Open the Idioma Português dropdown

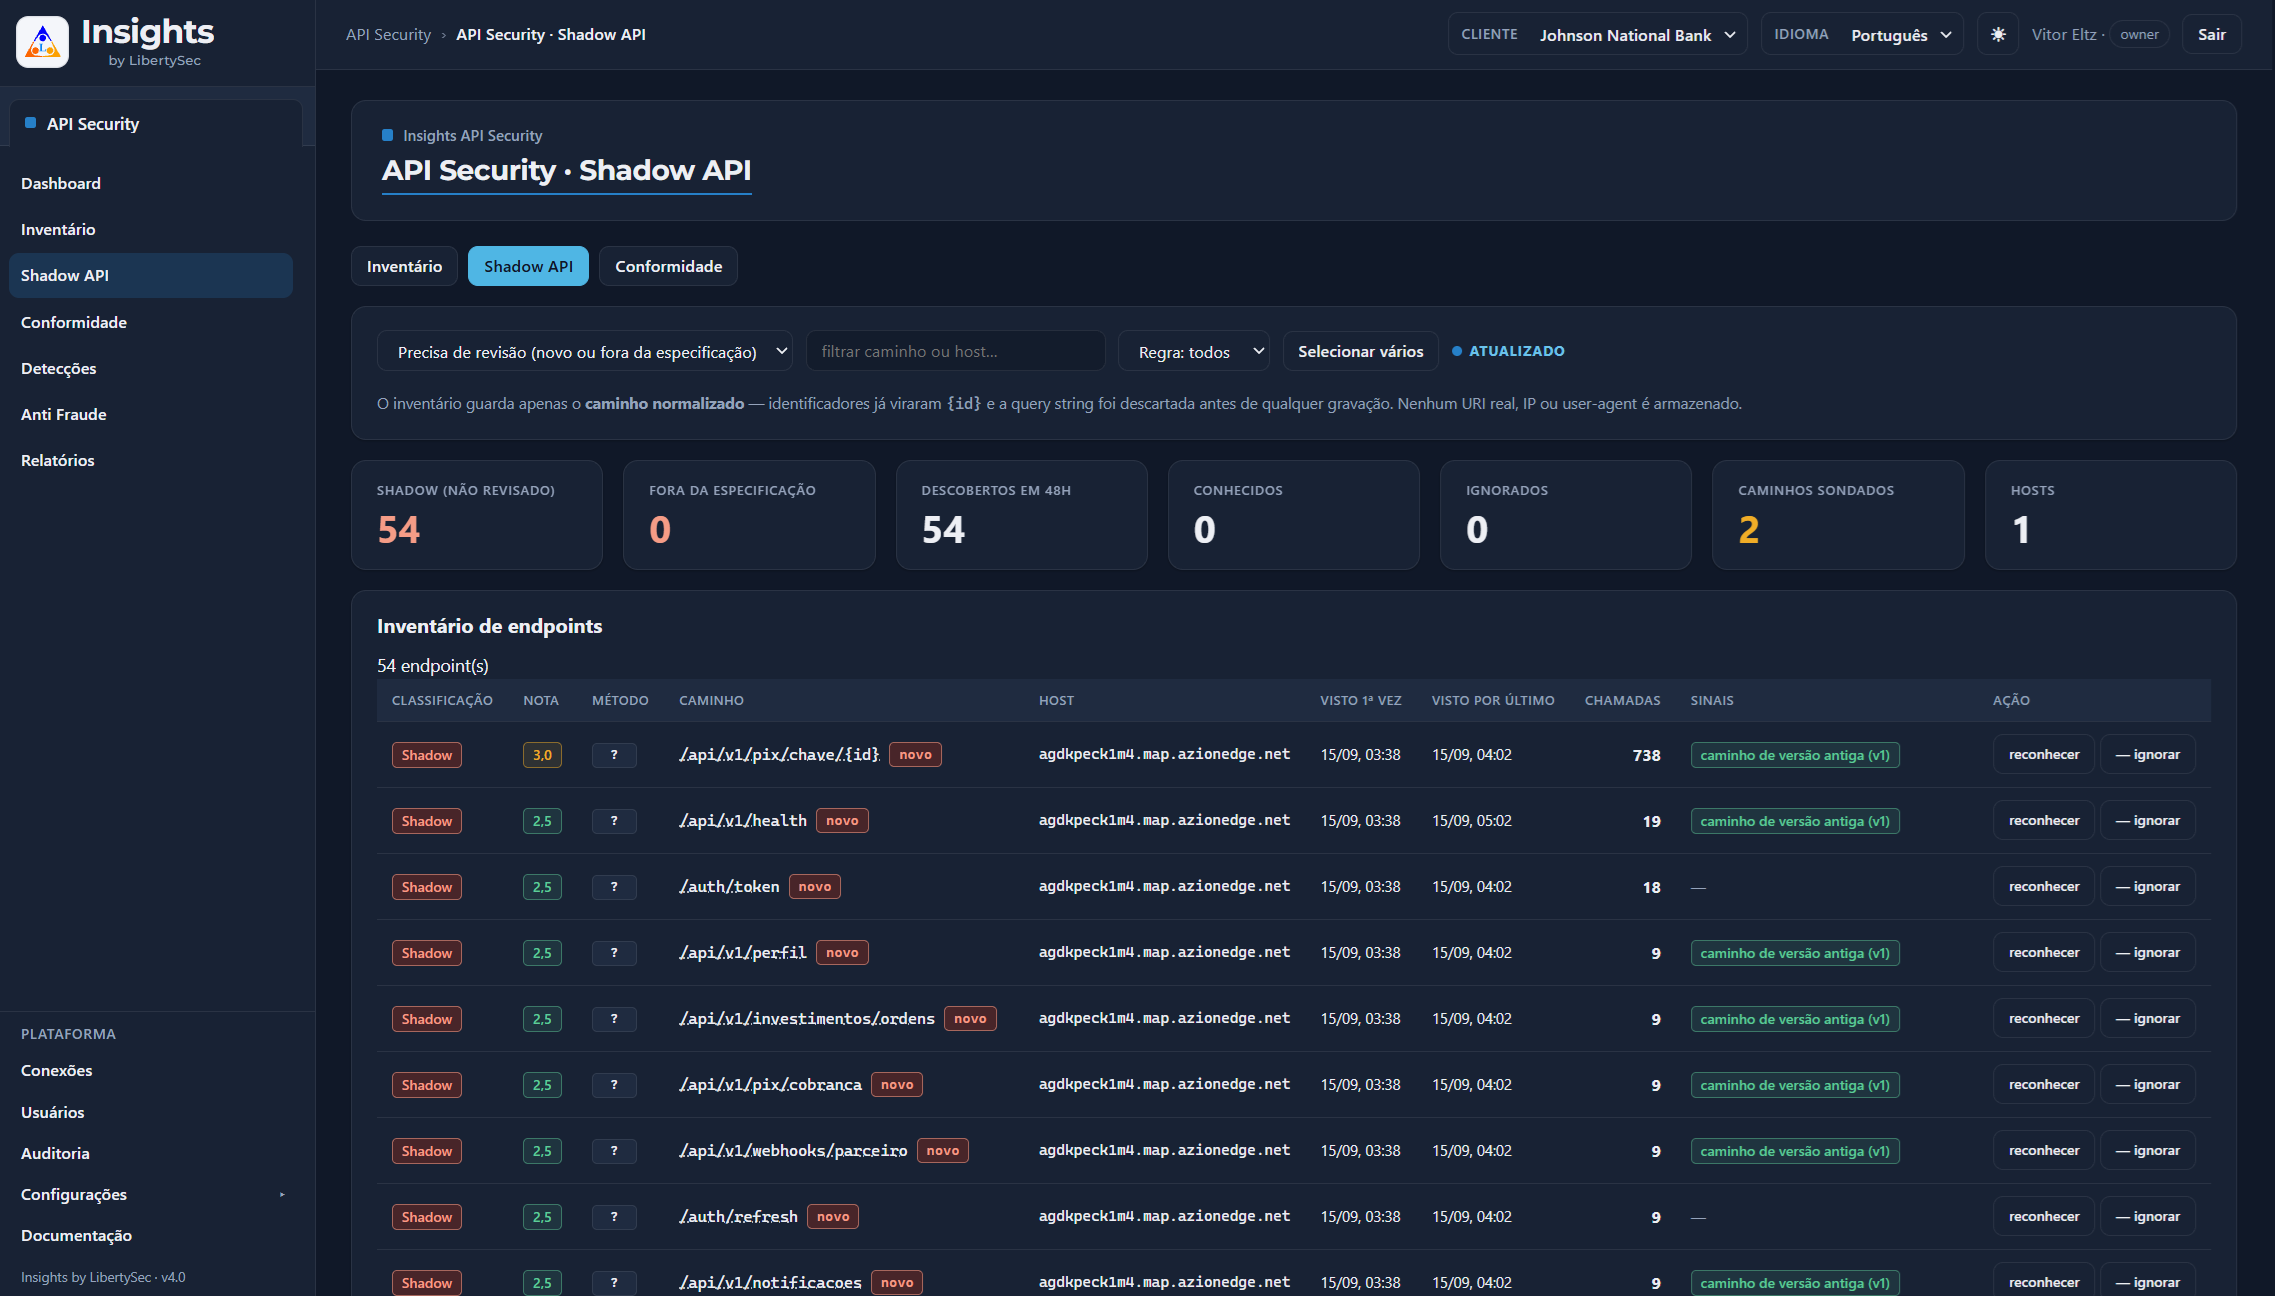click(x=1861, y=34)
